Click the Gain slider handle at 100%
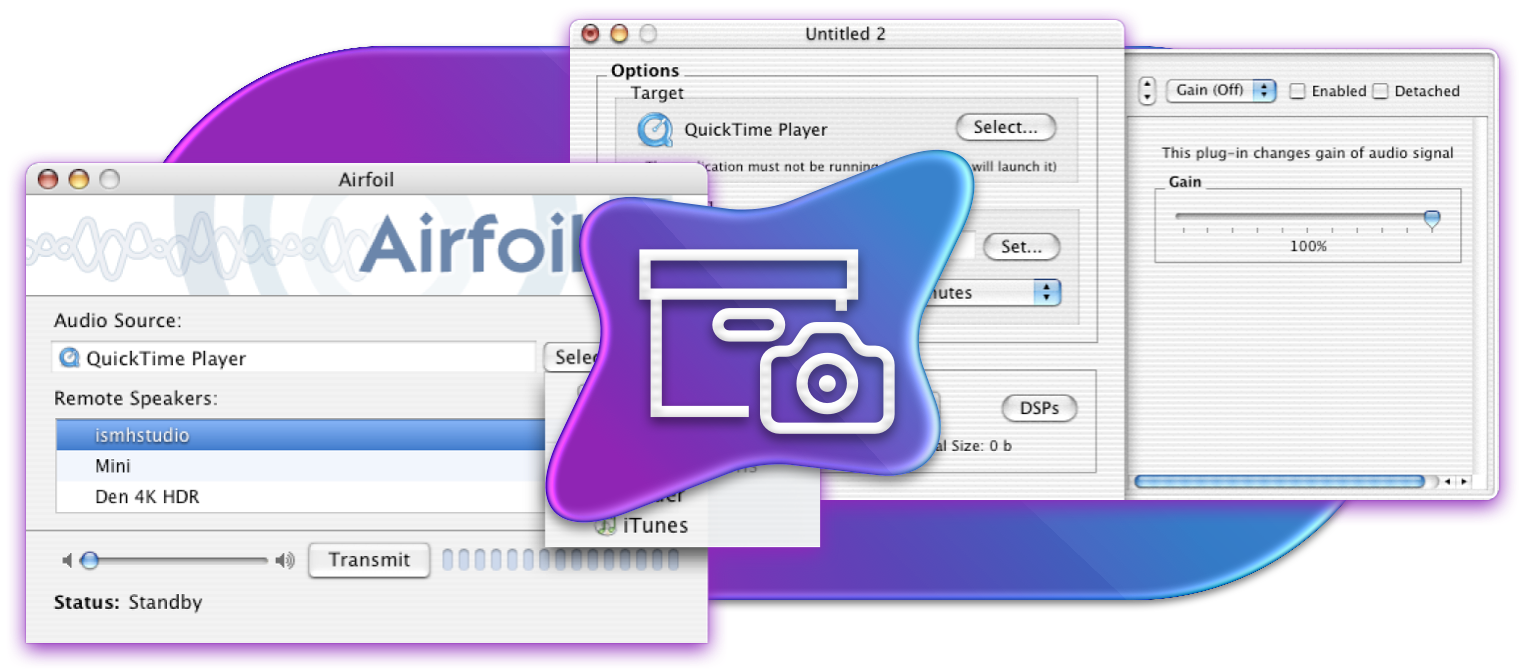This screenshot has height=670, width=1520. [x=1432, y=220]
